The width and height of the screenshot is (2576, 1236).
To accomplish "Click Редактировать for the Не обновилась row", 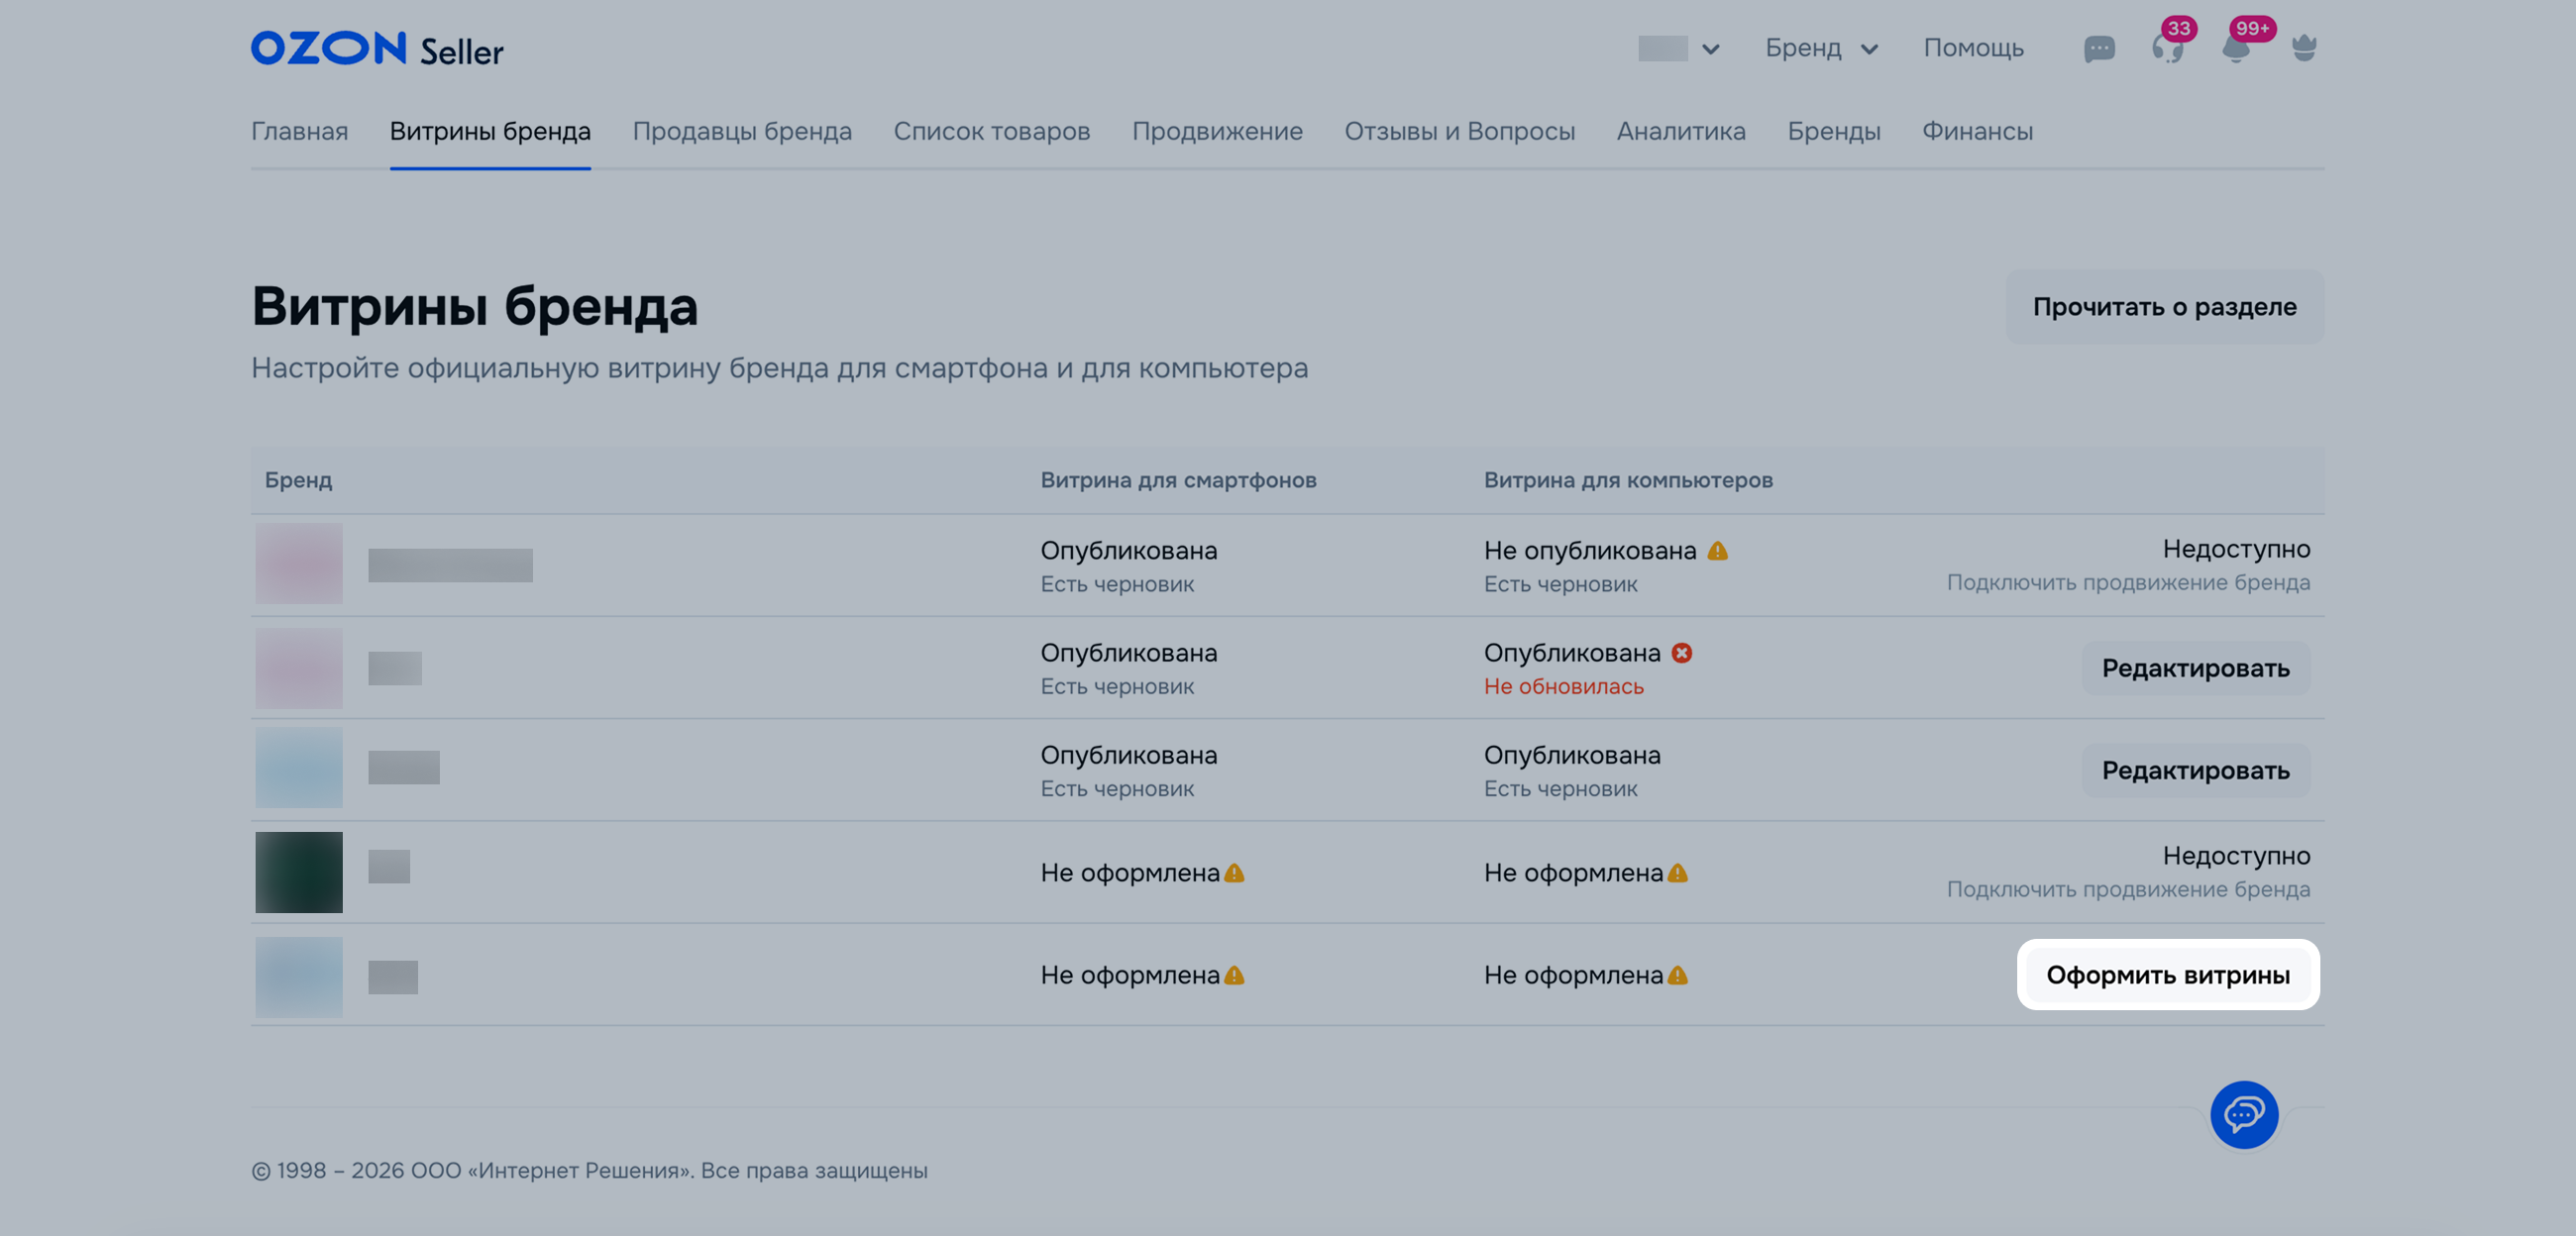I will point(2195,668).
